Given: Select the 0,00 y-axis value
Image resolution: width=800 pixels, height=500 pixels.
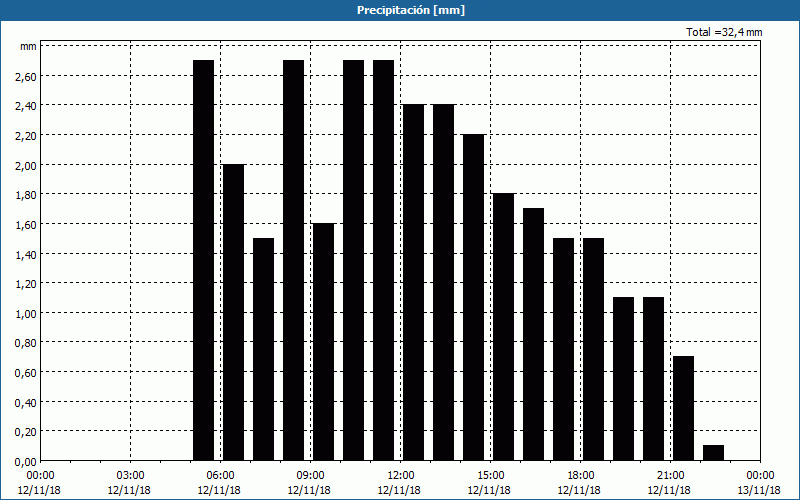Looking at the screenshot, I should click(x=26, y=462).
